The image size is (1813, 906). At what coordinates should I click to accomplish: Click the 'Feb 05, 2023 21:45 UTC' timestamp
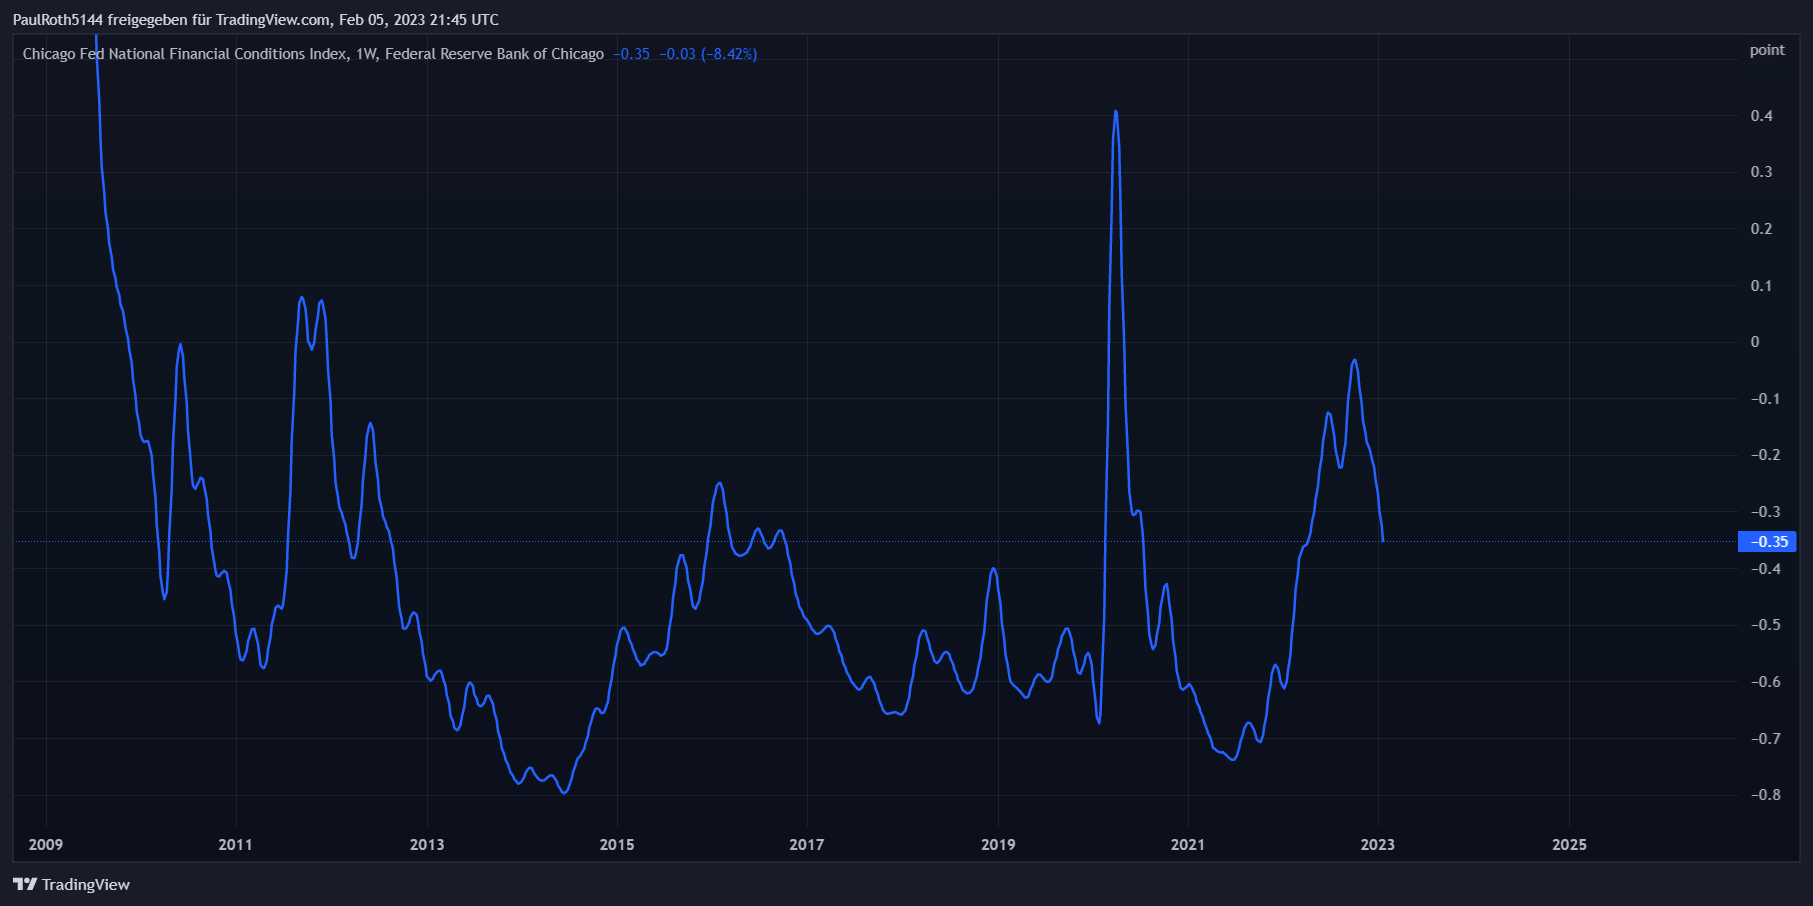pyautogui.click(x=419, y=20)
